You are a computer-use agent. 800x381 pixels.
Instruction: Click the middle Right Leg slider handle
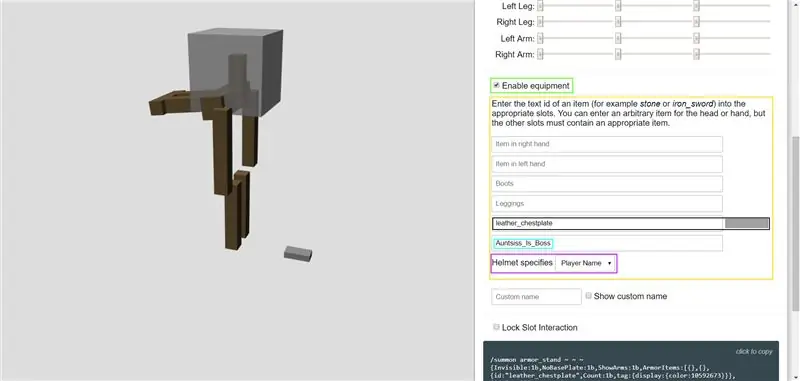618,22
